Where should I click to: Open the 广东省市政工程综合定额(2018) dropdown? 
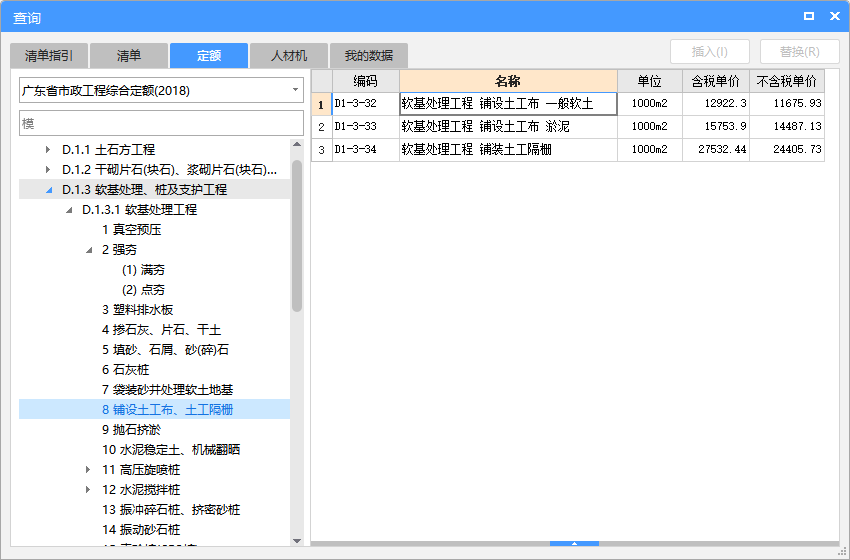click(161, 91)
